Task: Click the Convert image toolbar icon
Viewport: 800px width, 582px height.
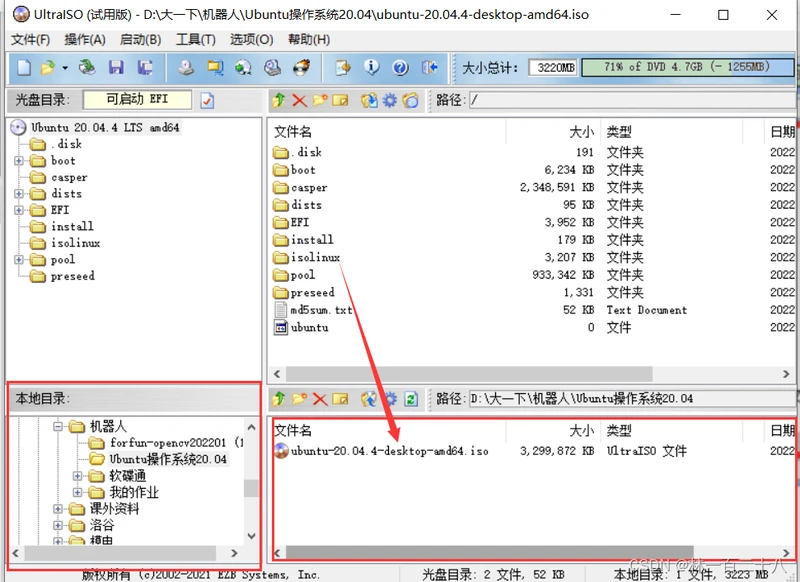Action: tap(243, 67)
